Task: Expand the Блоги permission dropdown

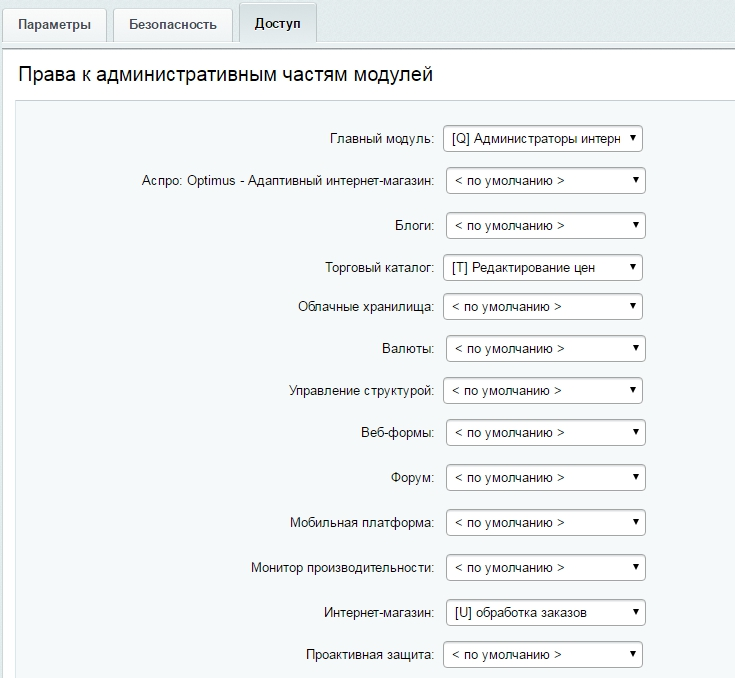Action: [546, 226]
